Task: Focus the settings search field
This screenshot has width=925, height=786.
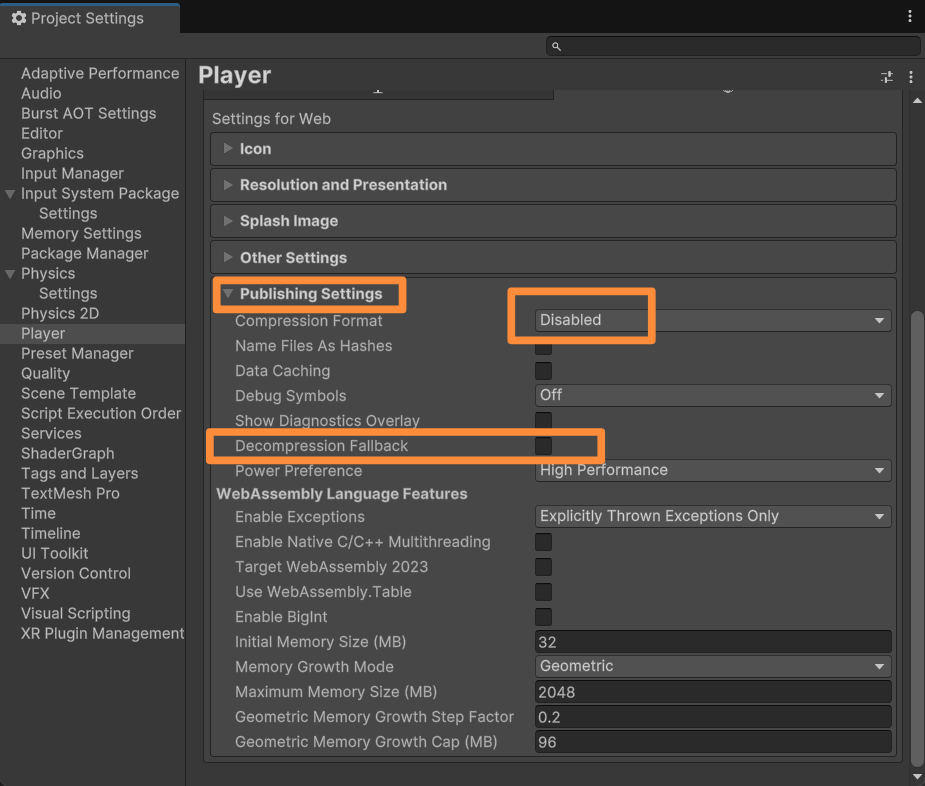Action: pos(733,46)
